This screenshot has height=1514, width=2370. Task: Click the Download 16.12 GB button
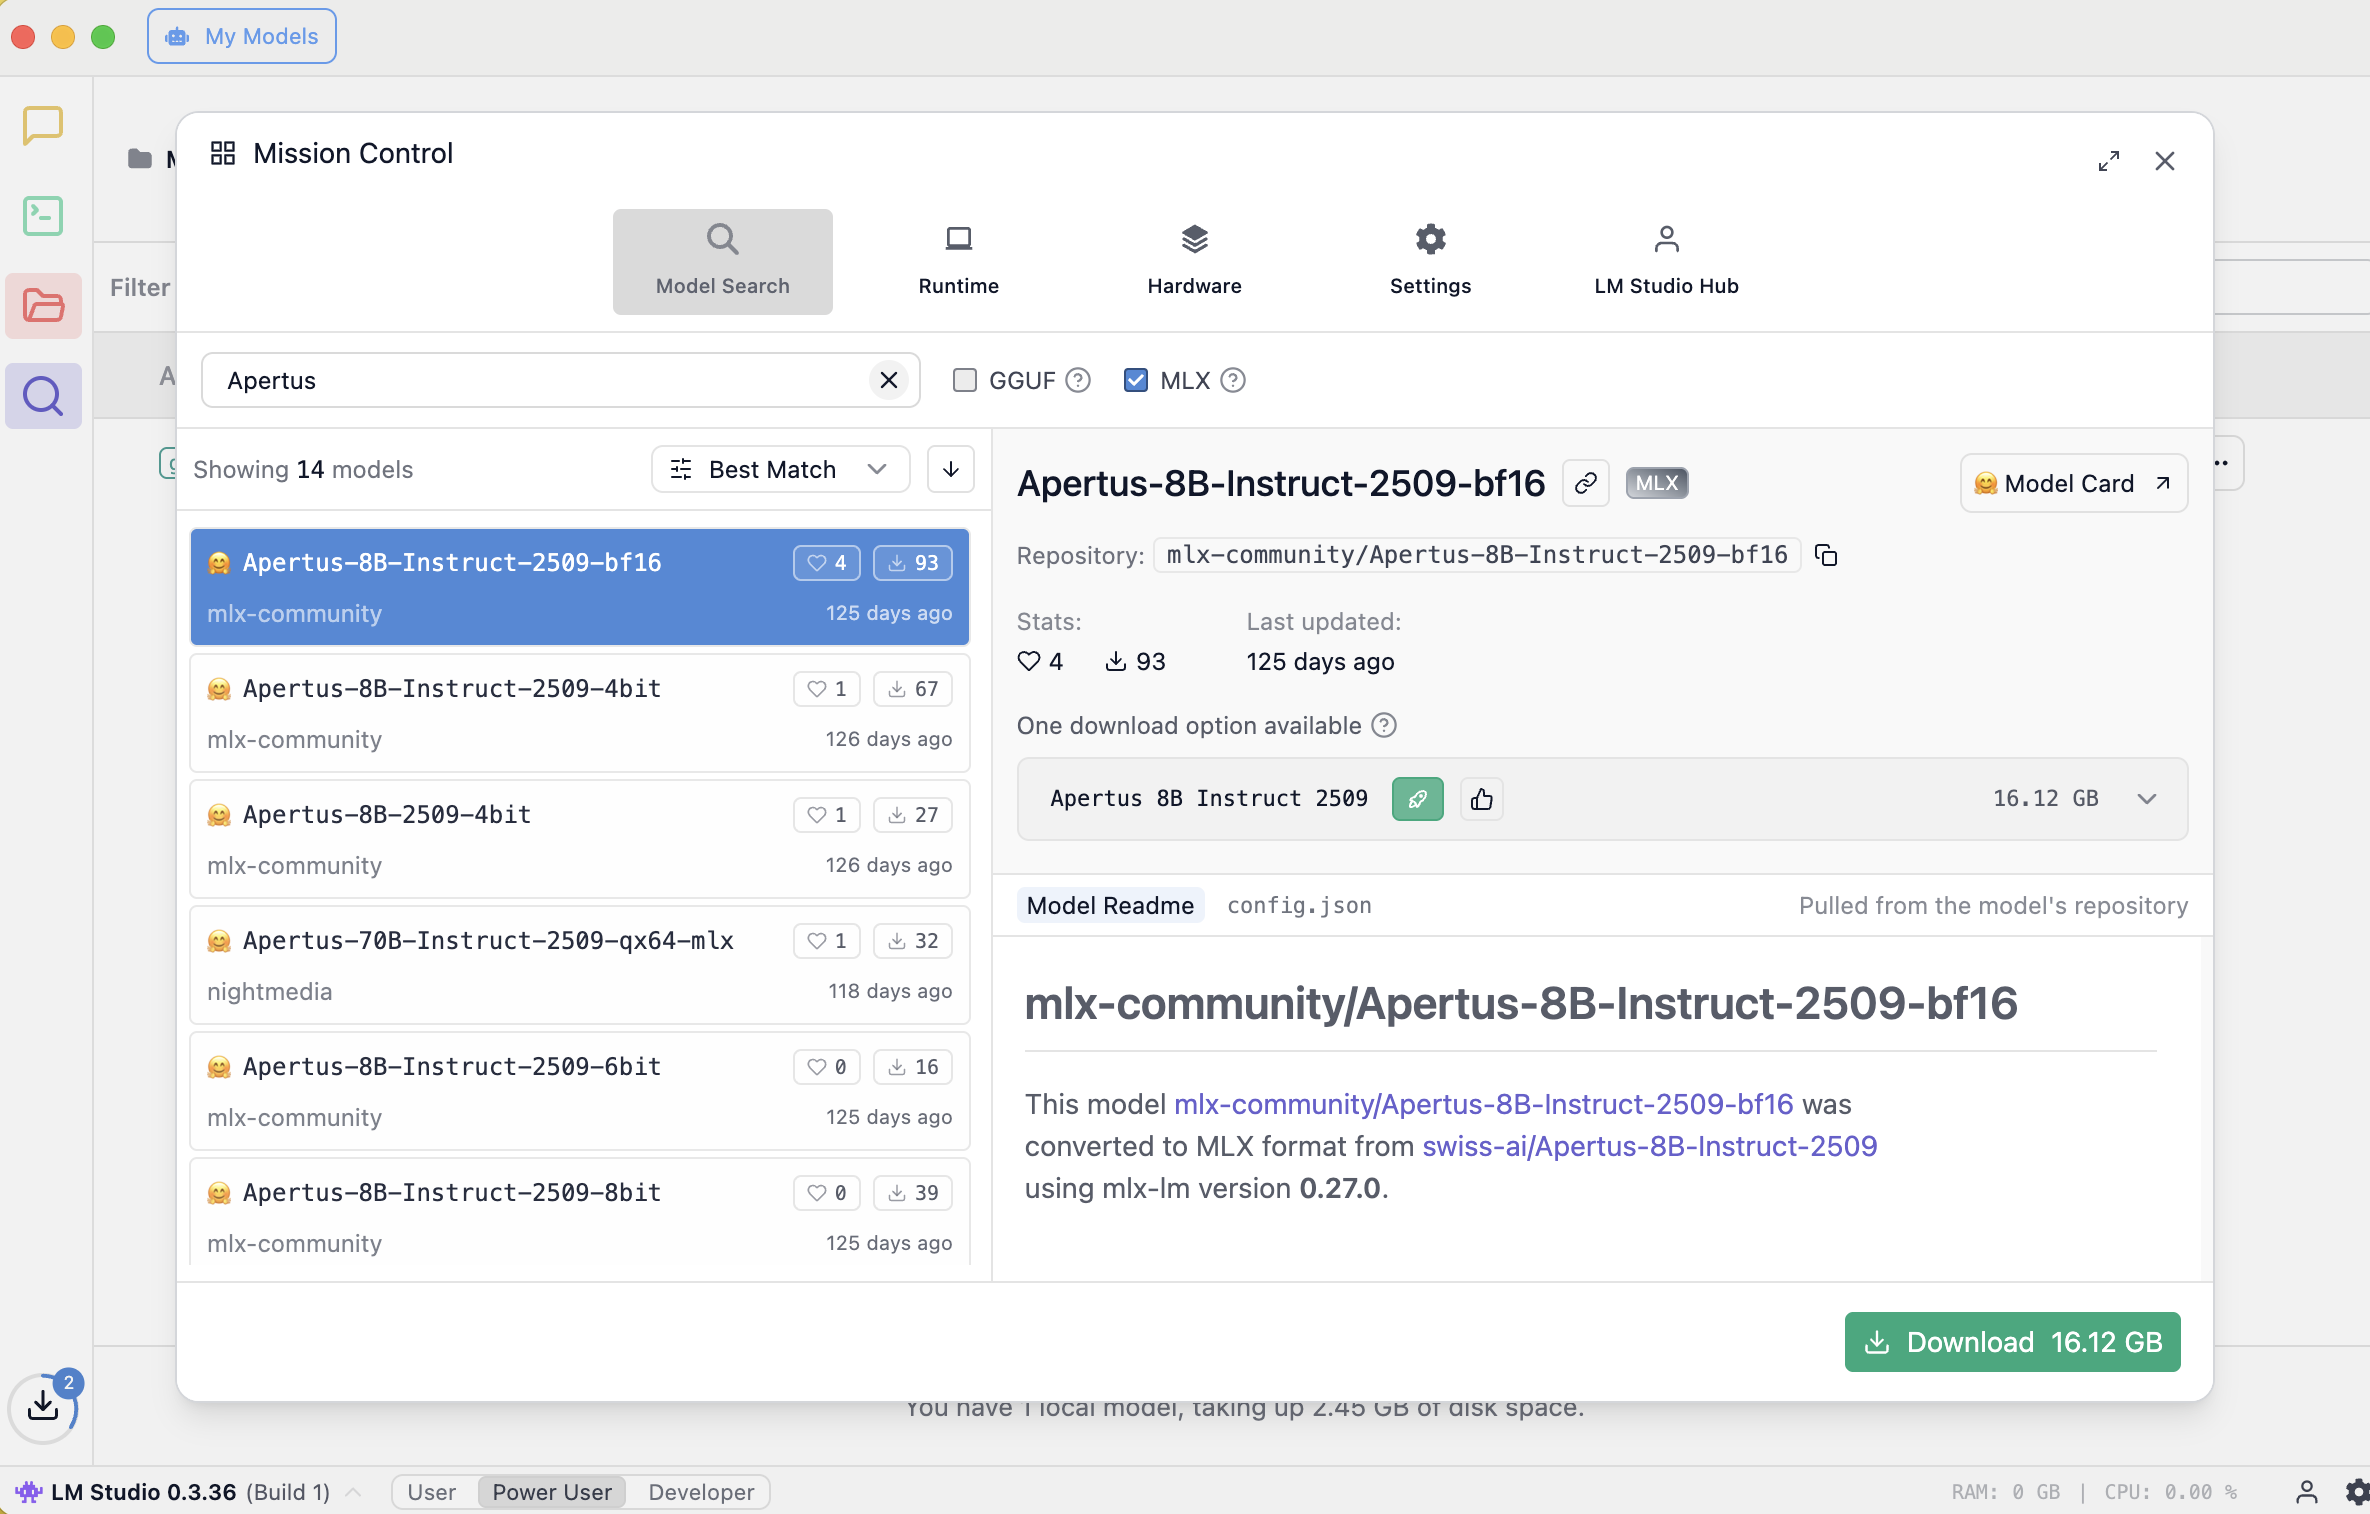pyautogui.click(x=2012, y=1342)
